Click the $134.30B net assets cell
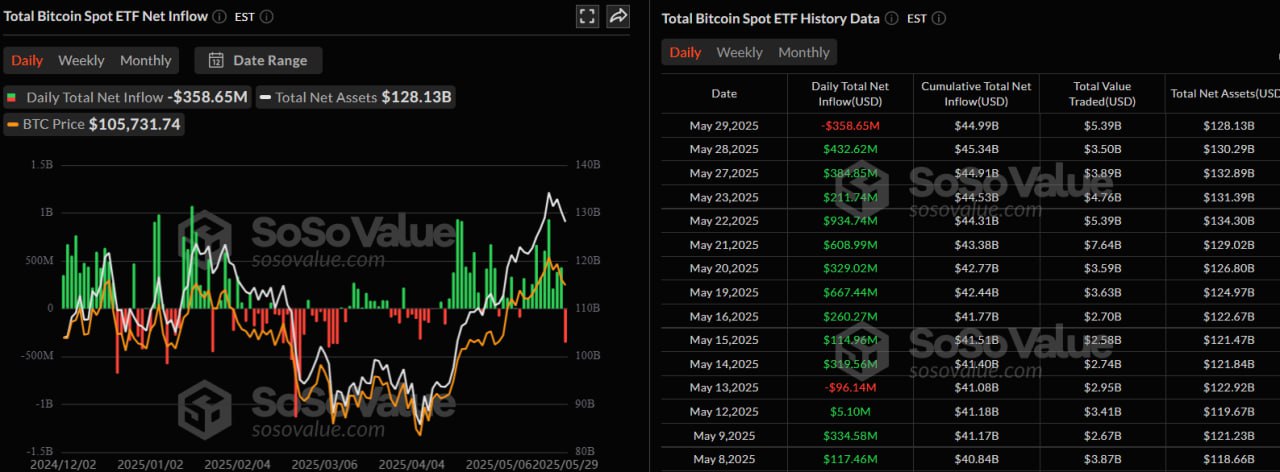 pyautogui.click(x=1229, y=221)
